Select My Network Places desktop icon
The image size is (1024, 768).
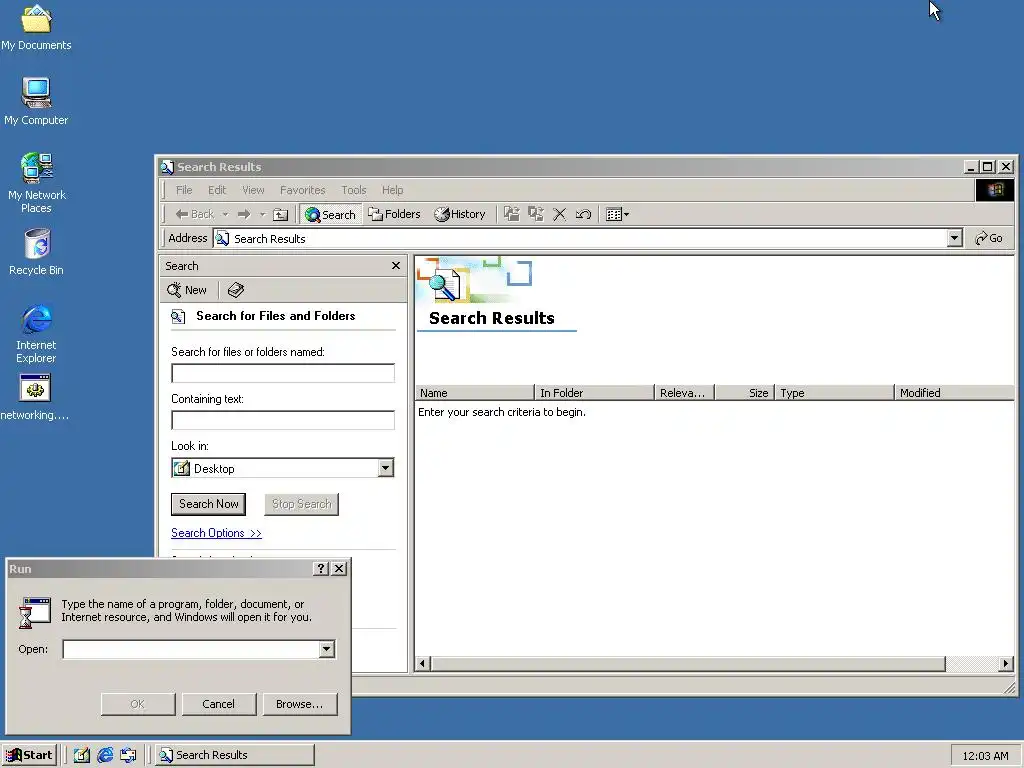(x=36, y=183)
